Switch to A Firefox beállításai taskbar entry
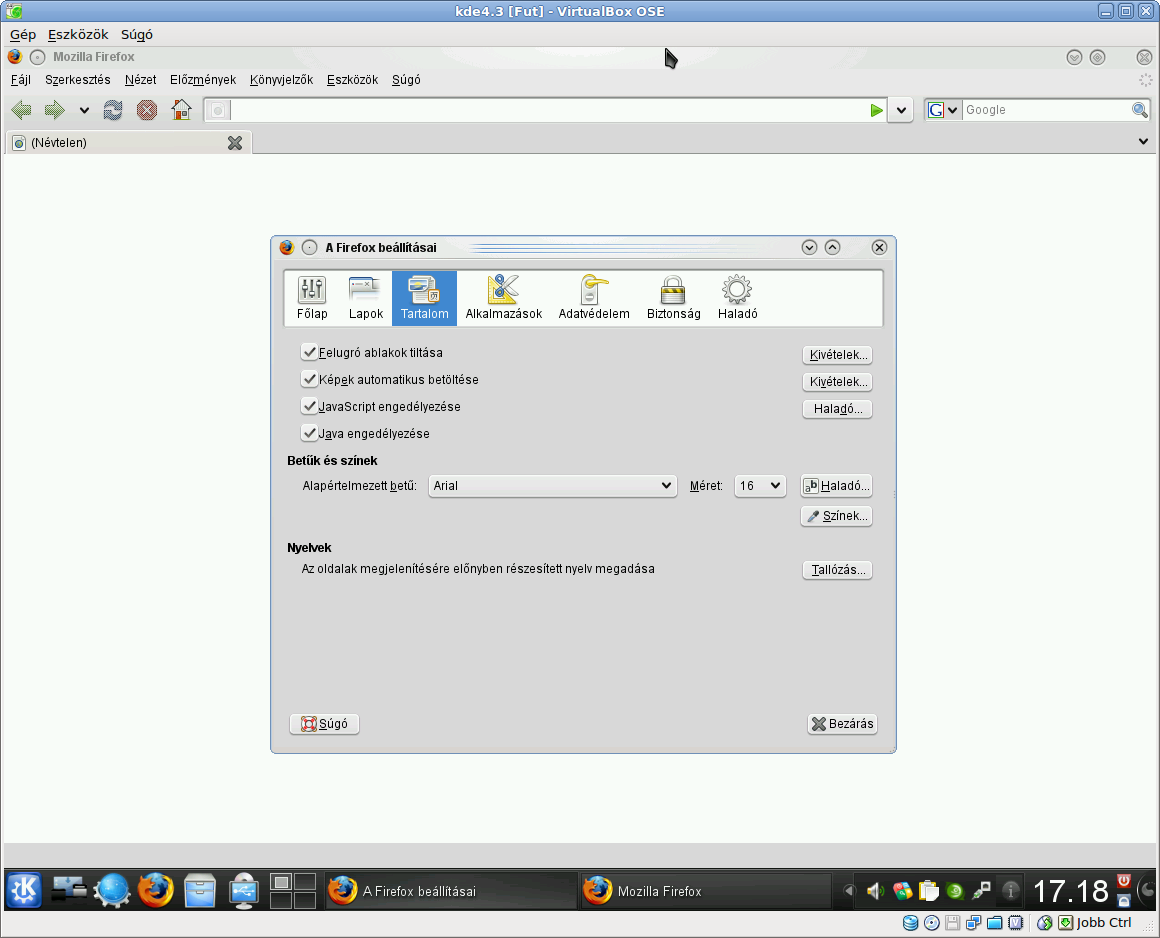 click(x=451, y=891)
